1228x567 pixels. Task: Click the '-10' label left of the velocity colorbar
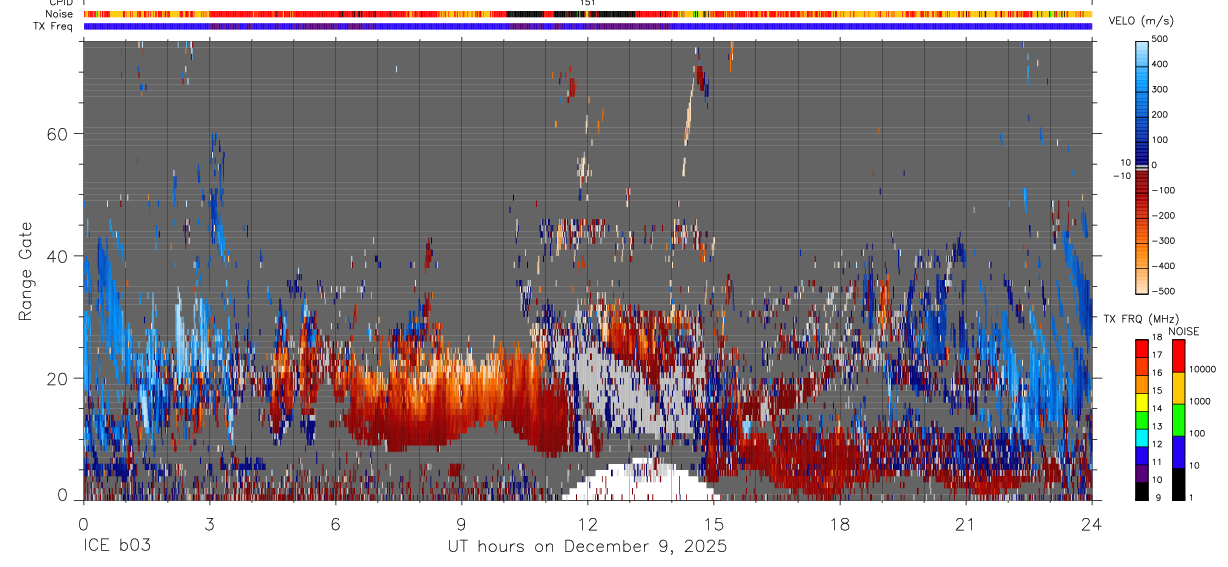[x=1123, y=176]
